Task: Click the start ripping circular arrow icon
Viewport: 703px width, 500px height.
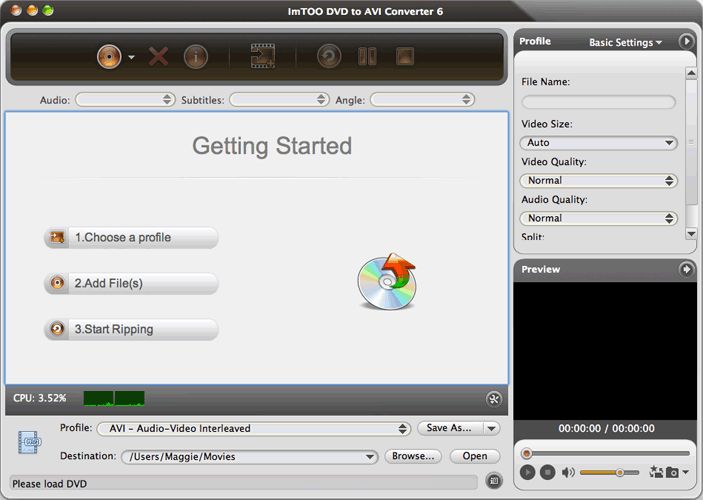Action: [x=329, y=57]
